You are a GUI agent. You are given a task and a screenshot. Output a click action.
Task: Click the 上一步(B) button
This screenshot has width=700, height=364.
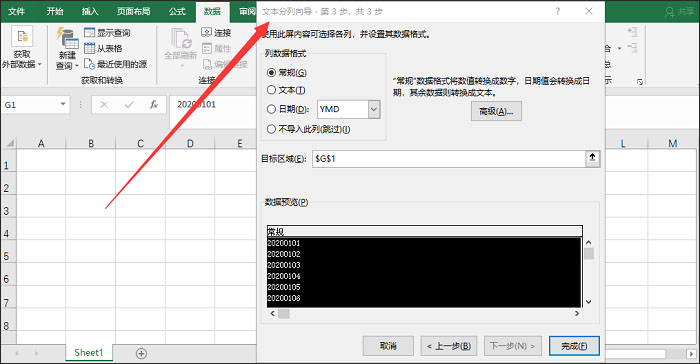[x=449, y=346]
